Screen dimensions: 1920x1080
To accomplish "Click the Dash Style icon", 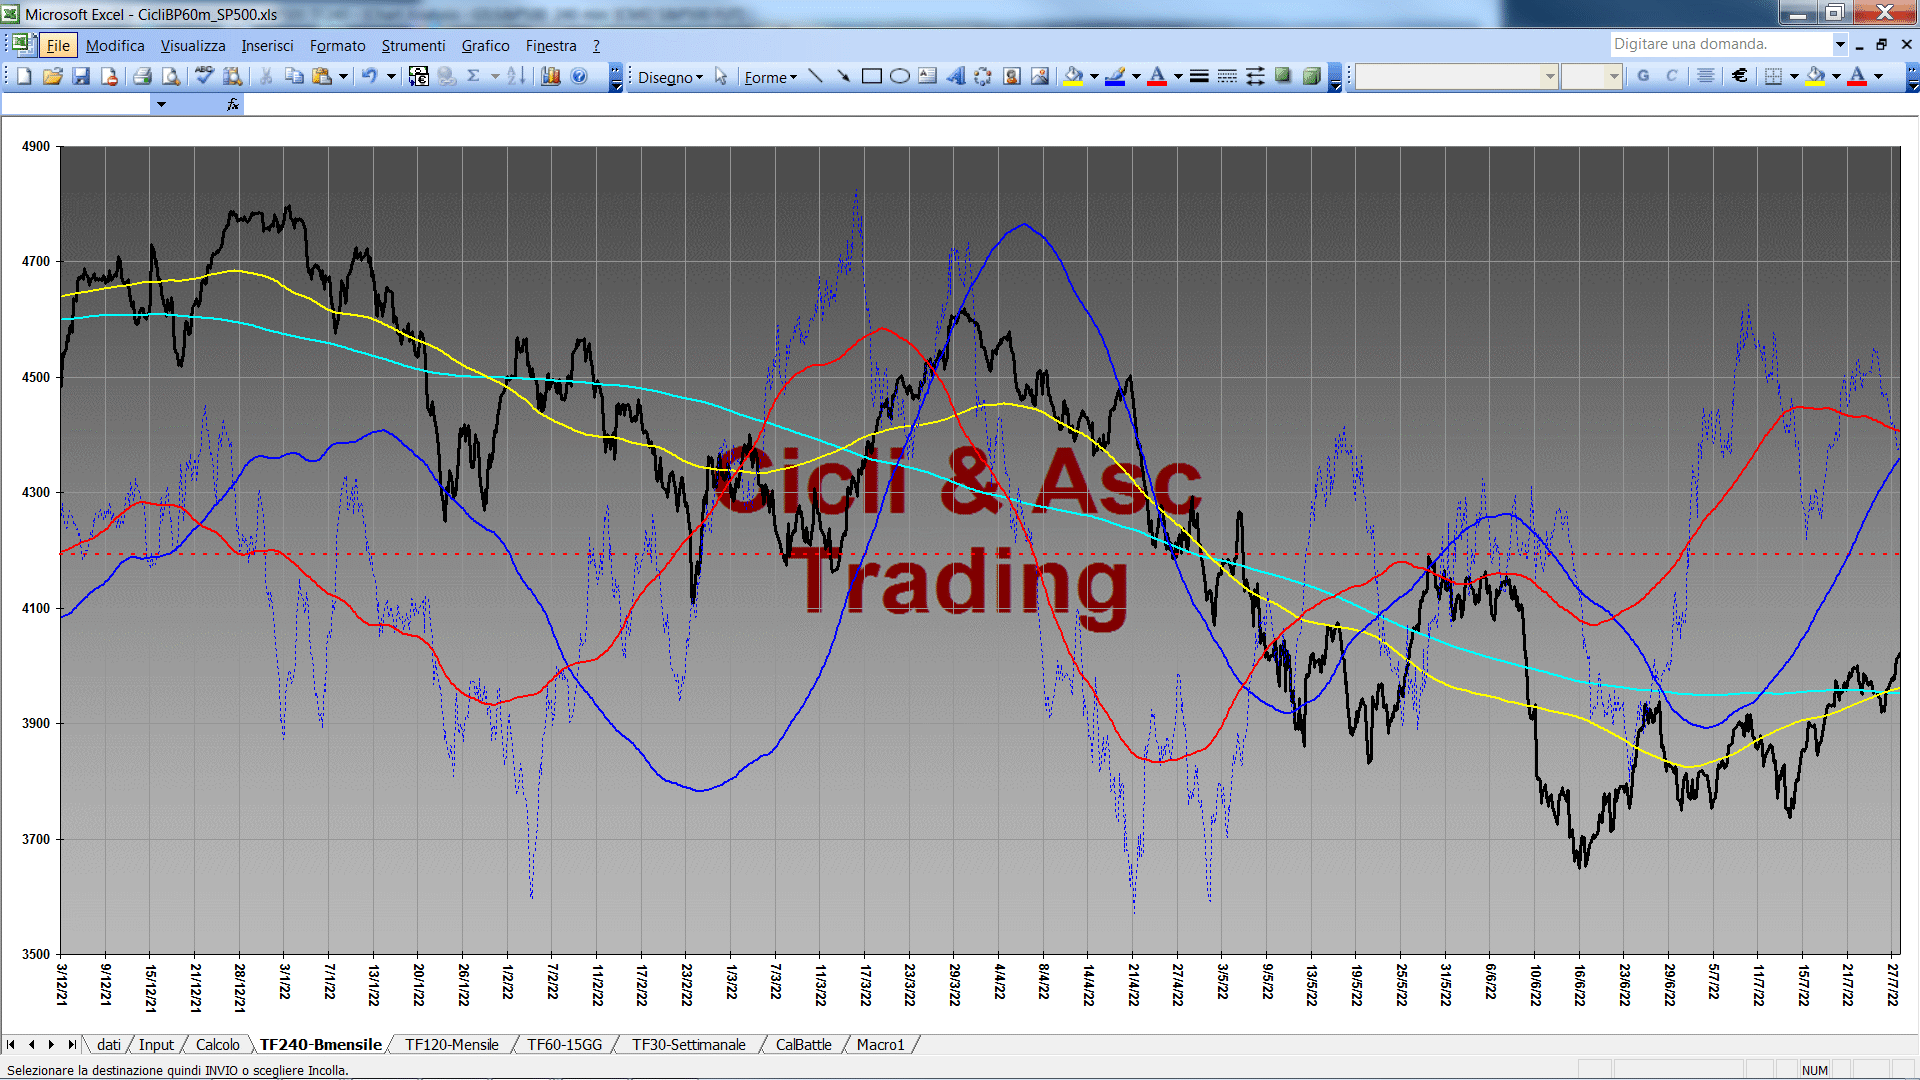I will (1227, 77).
